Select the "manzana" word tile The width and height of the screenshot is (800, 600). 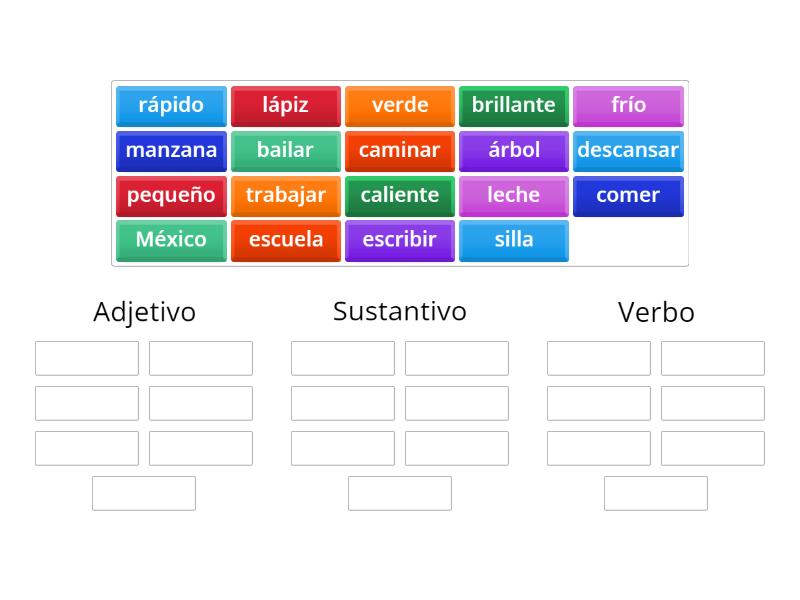(x=171, y=150)
